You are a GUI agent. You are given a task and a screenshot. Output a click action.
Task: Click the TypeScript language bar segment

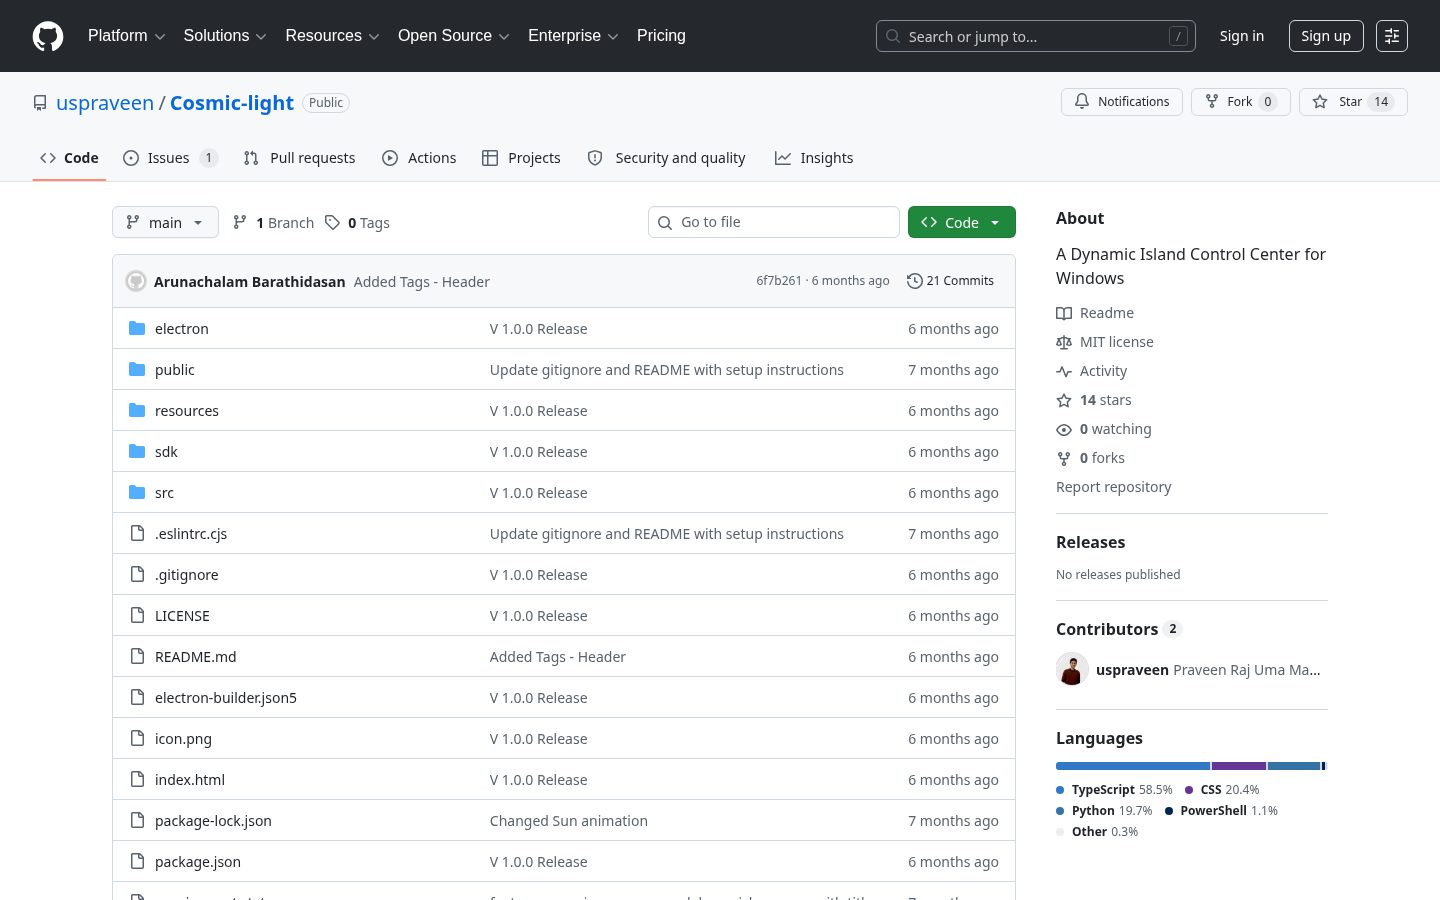(1133, 766)
